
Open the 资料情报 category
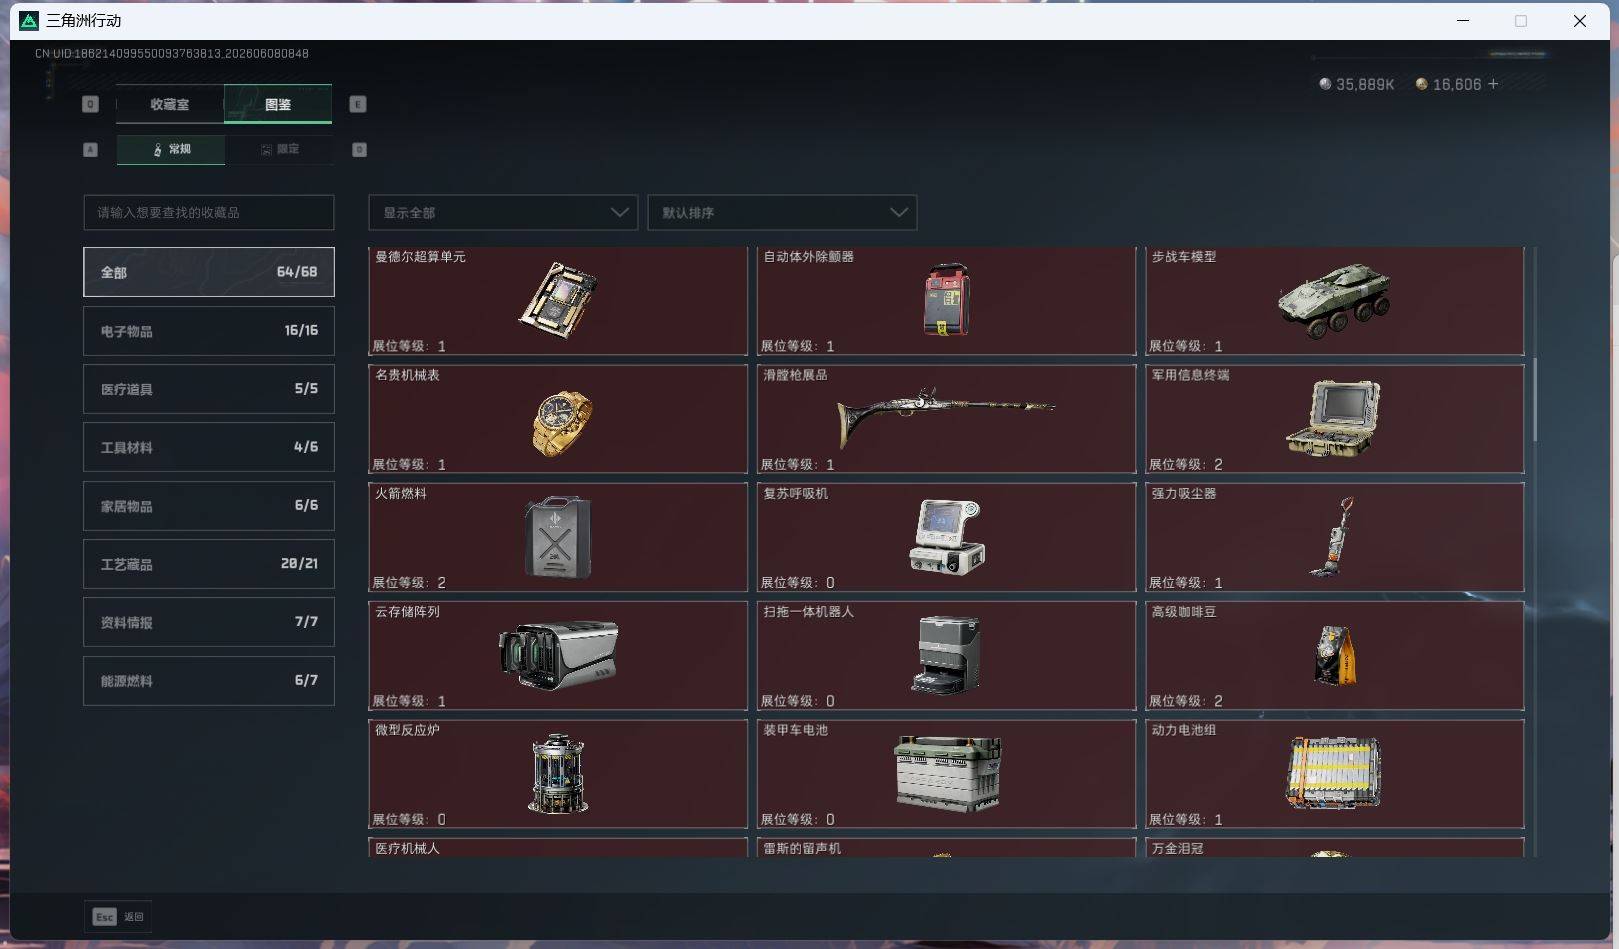[209, 622]
